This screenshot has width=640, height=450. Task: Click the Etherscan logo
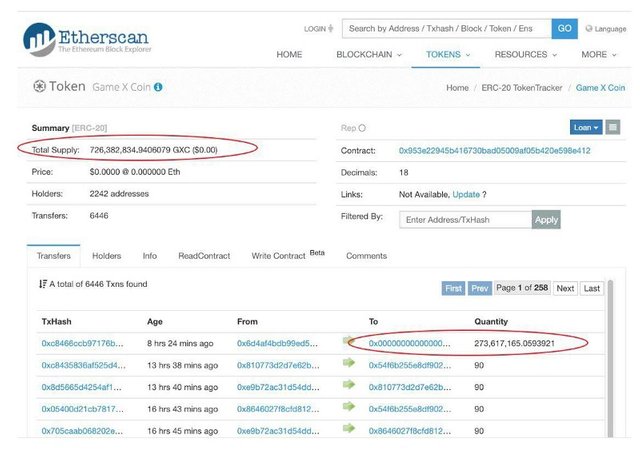click(x=87, y=39)
